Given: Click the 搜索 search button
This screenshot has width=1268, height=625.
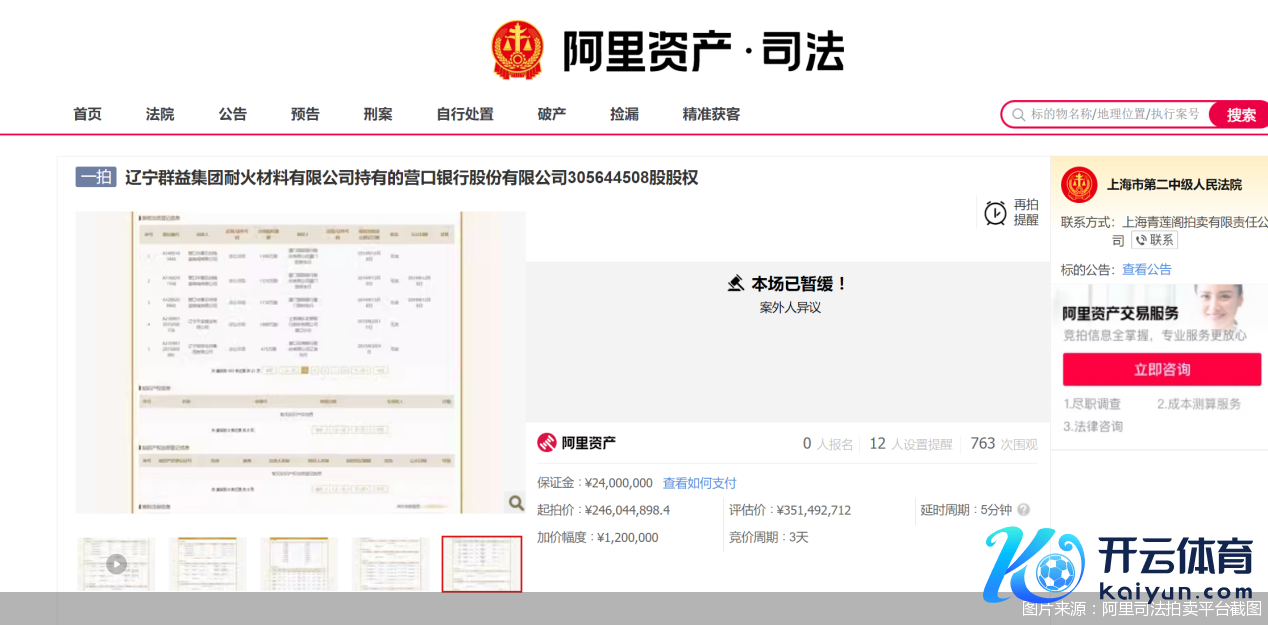Looking at the screenshot, I should click(1239, 114).
